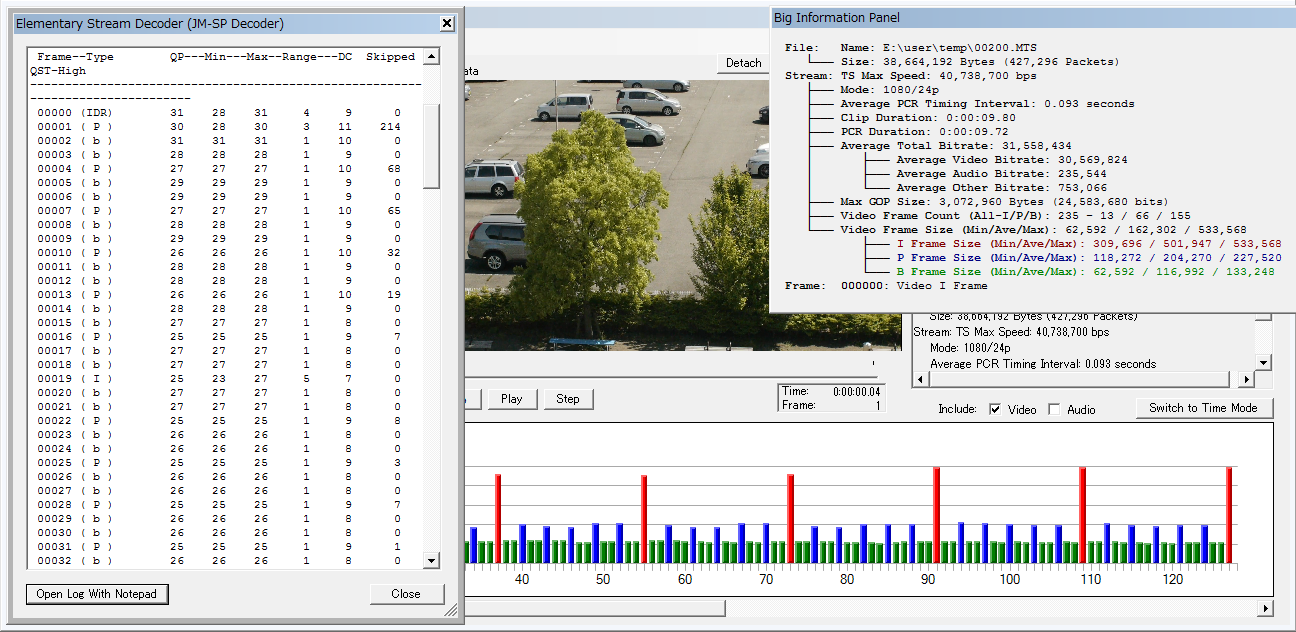Click the frame chart horizontal scrollbar thumb

(595, 608)
